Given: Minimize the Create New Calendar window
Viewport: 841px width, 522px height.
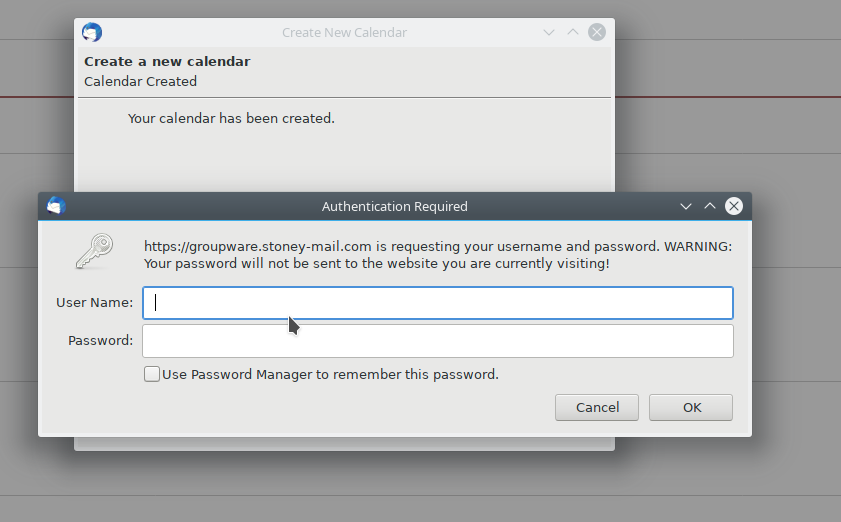Looking at the screenshot, I should [549, 32].
